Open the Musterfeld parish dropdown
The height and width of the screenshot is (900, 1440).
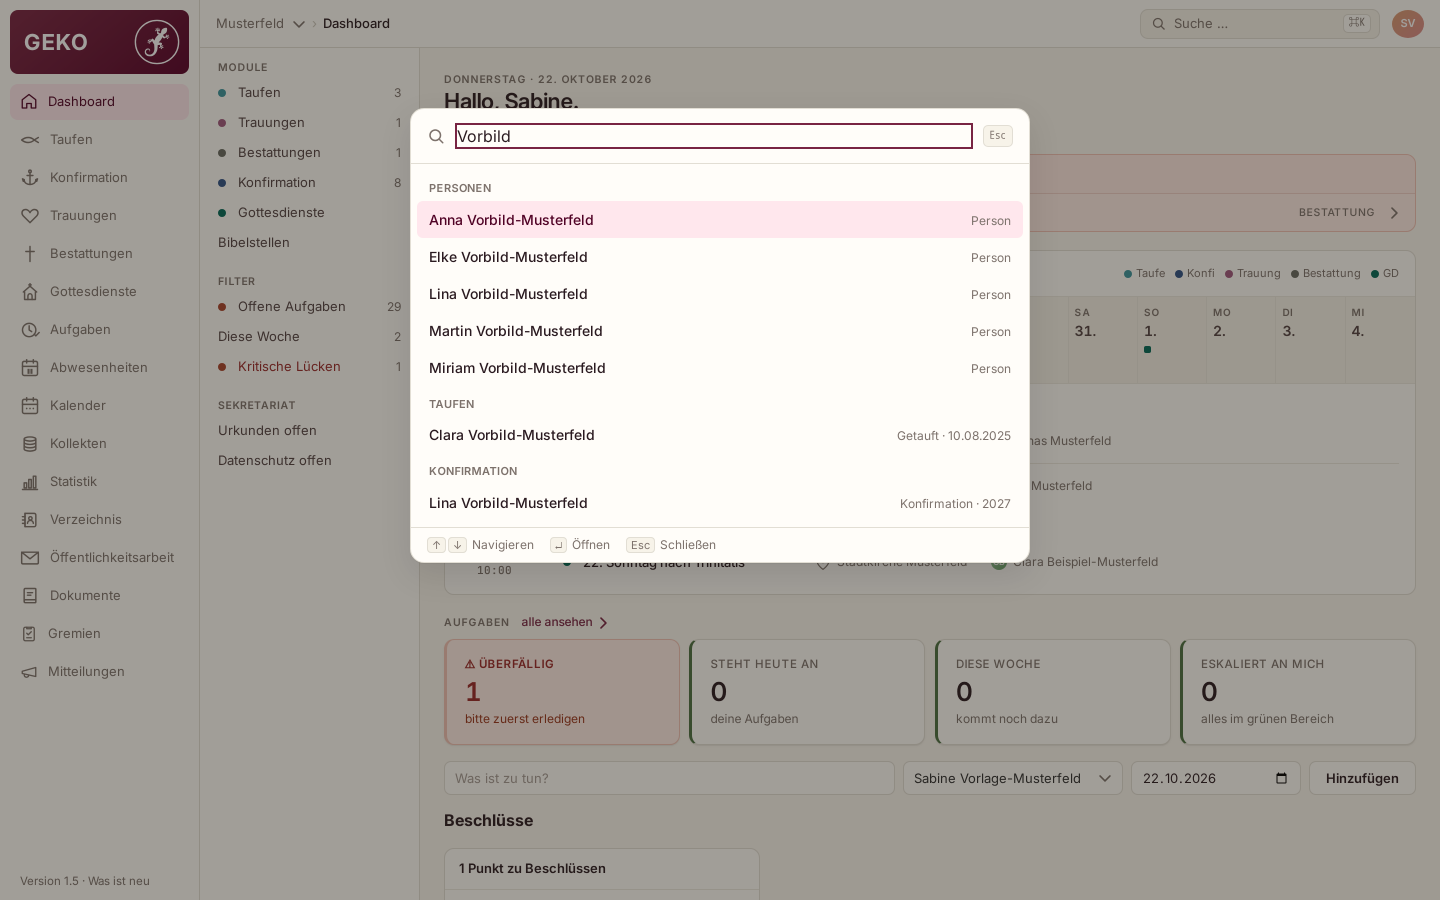click(261, 24)
